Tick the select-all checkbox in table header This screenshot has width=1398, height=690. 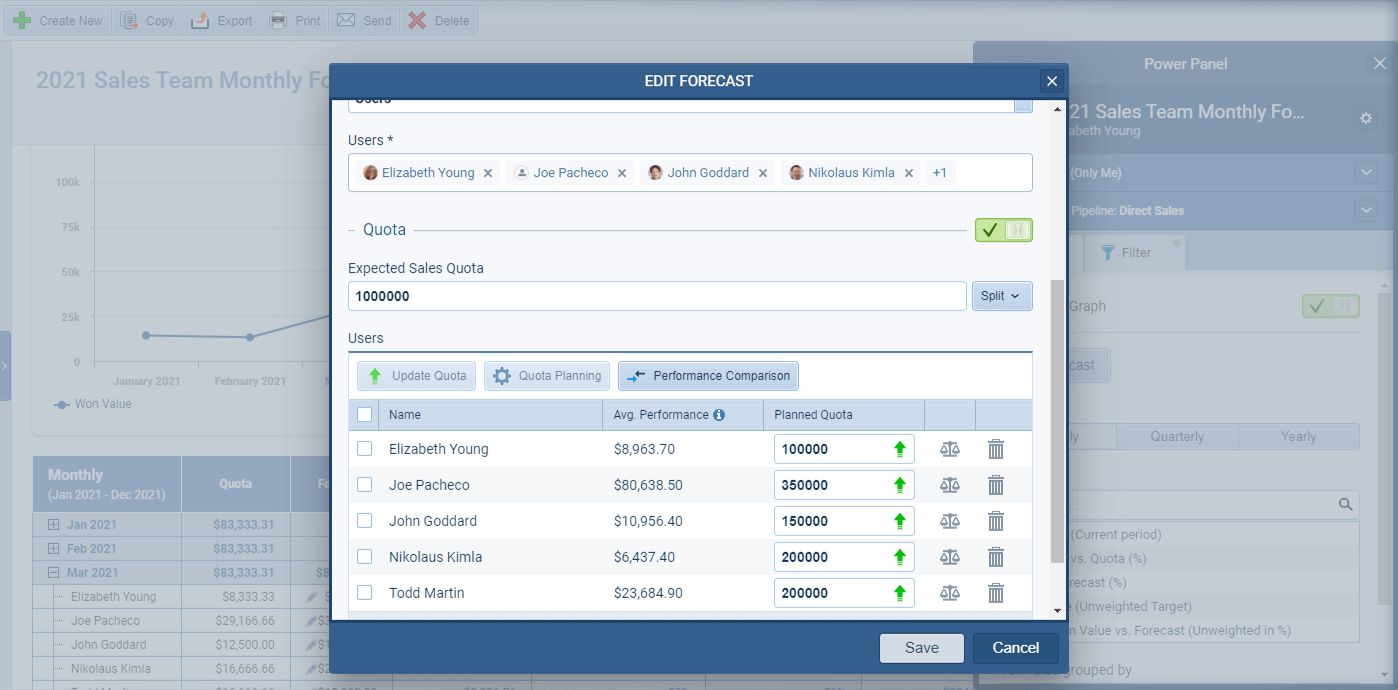point(365,415)
